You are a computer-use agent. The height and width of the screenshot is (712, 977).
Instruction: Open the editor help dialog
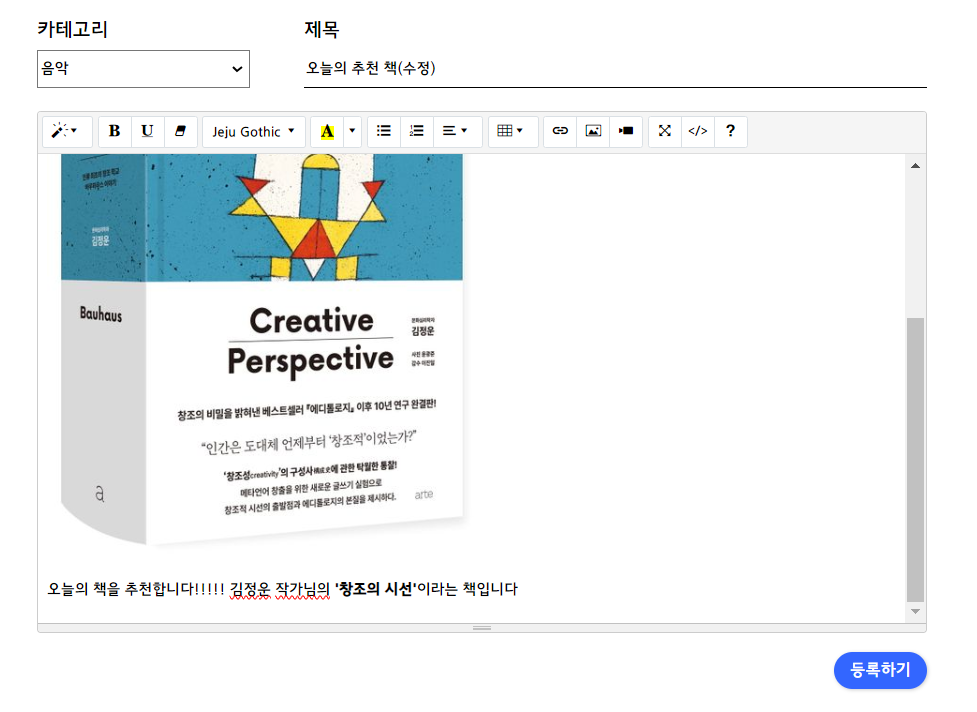click(x=731, y=131)
